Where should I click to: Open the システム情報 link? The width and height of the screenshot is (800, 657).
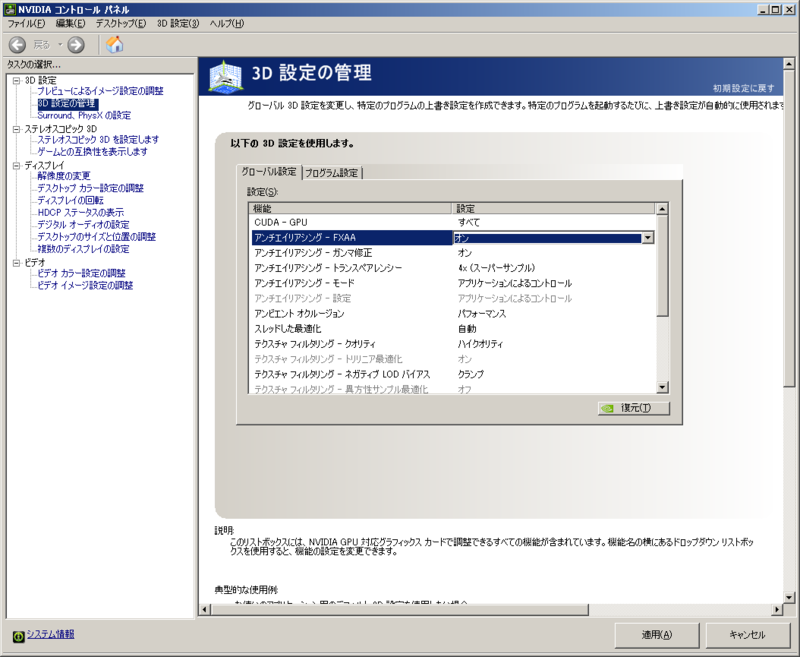(50, 634)
